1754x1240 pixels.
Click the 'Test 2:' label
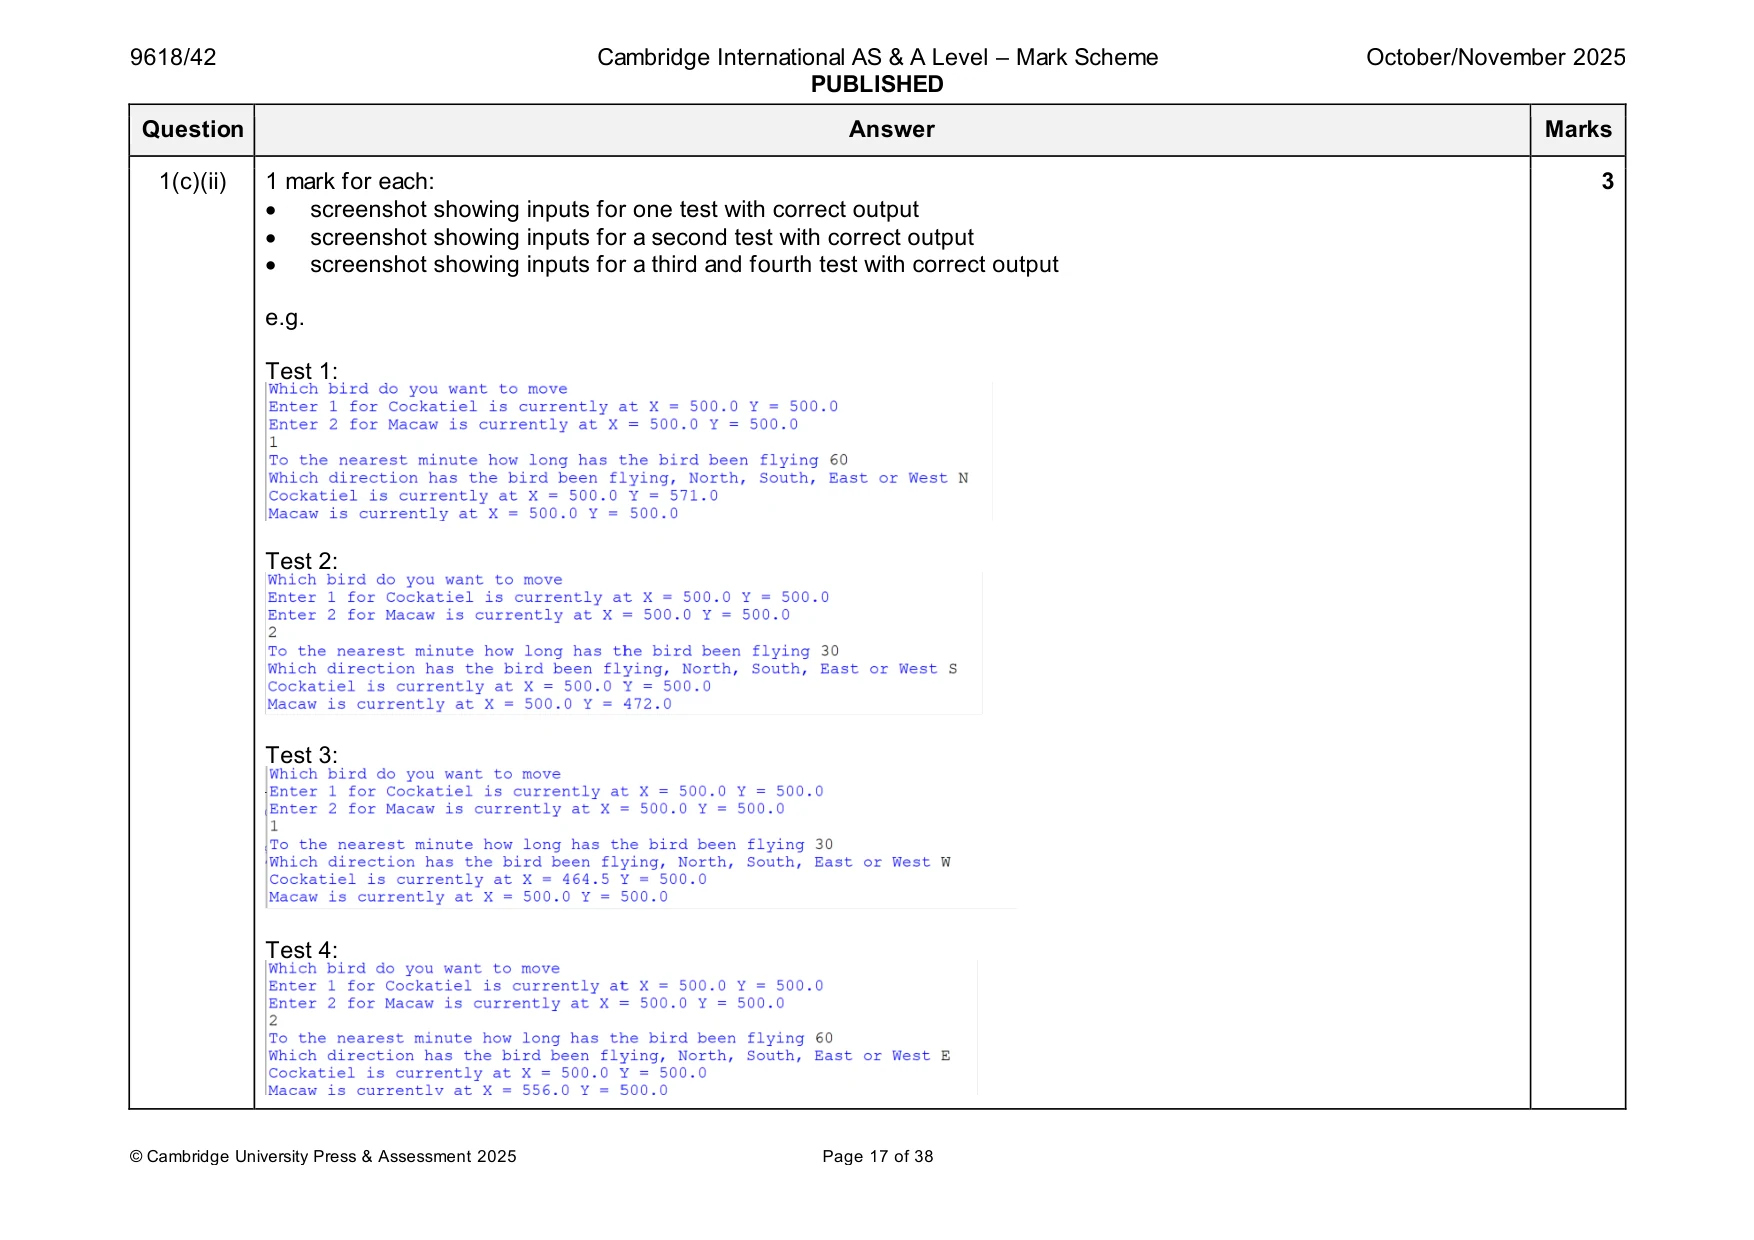coord(302,562)
